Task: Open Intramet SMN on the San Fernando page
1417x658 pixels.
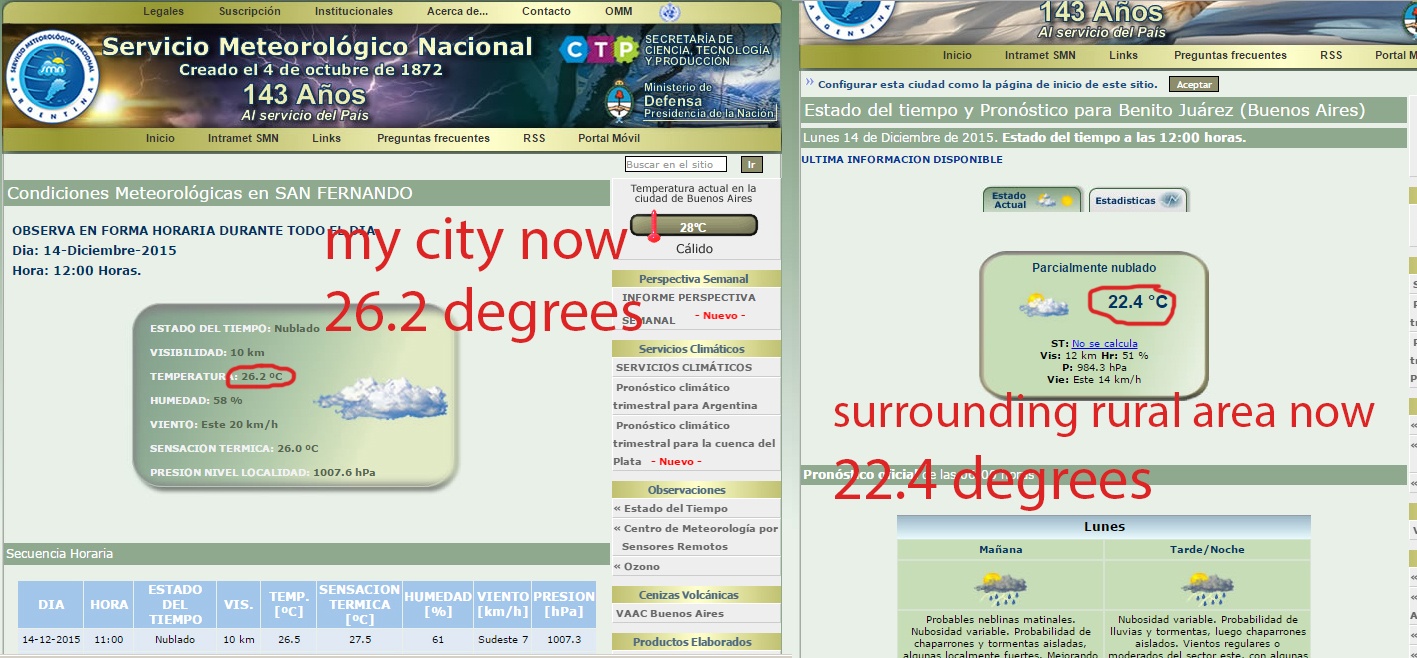Action: (242, 138)
